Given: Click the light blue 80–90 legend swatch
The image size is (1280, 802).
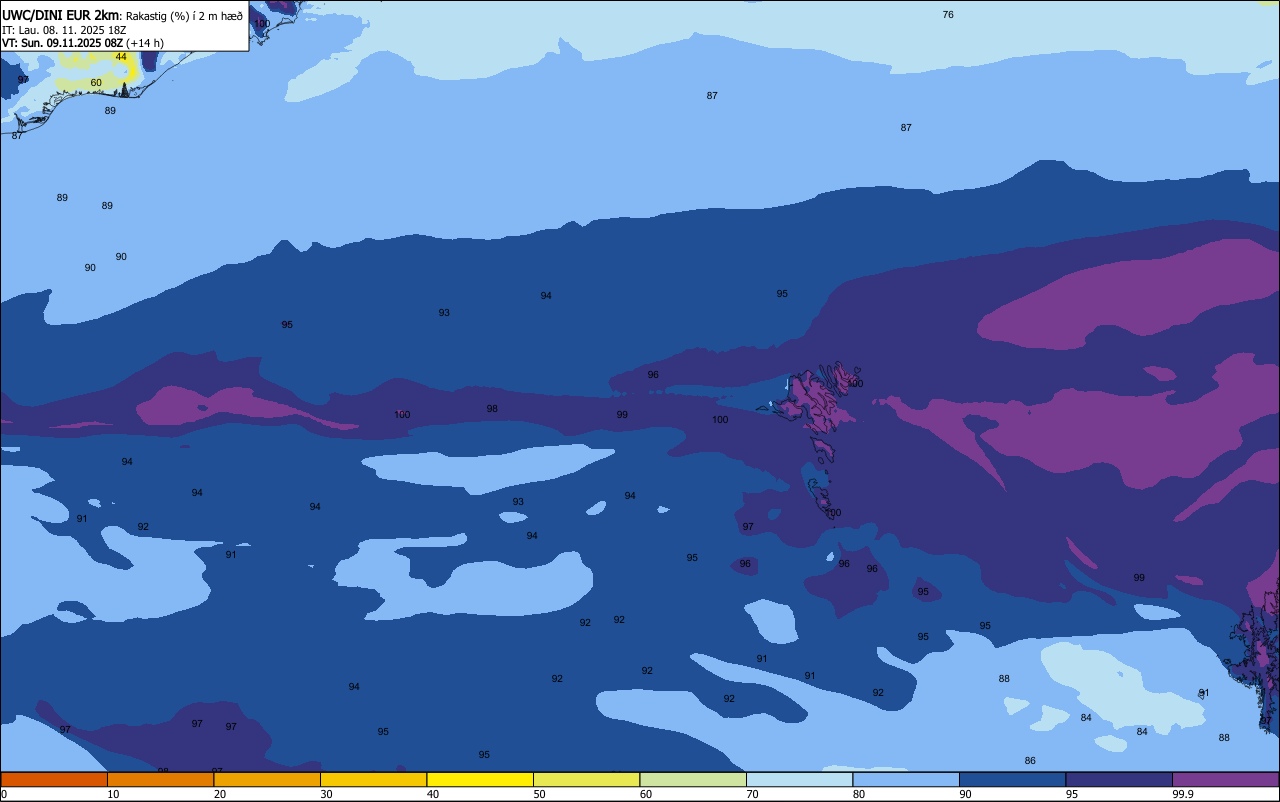Looking at the screenshot, I should click(x=906, y=779).
